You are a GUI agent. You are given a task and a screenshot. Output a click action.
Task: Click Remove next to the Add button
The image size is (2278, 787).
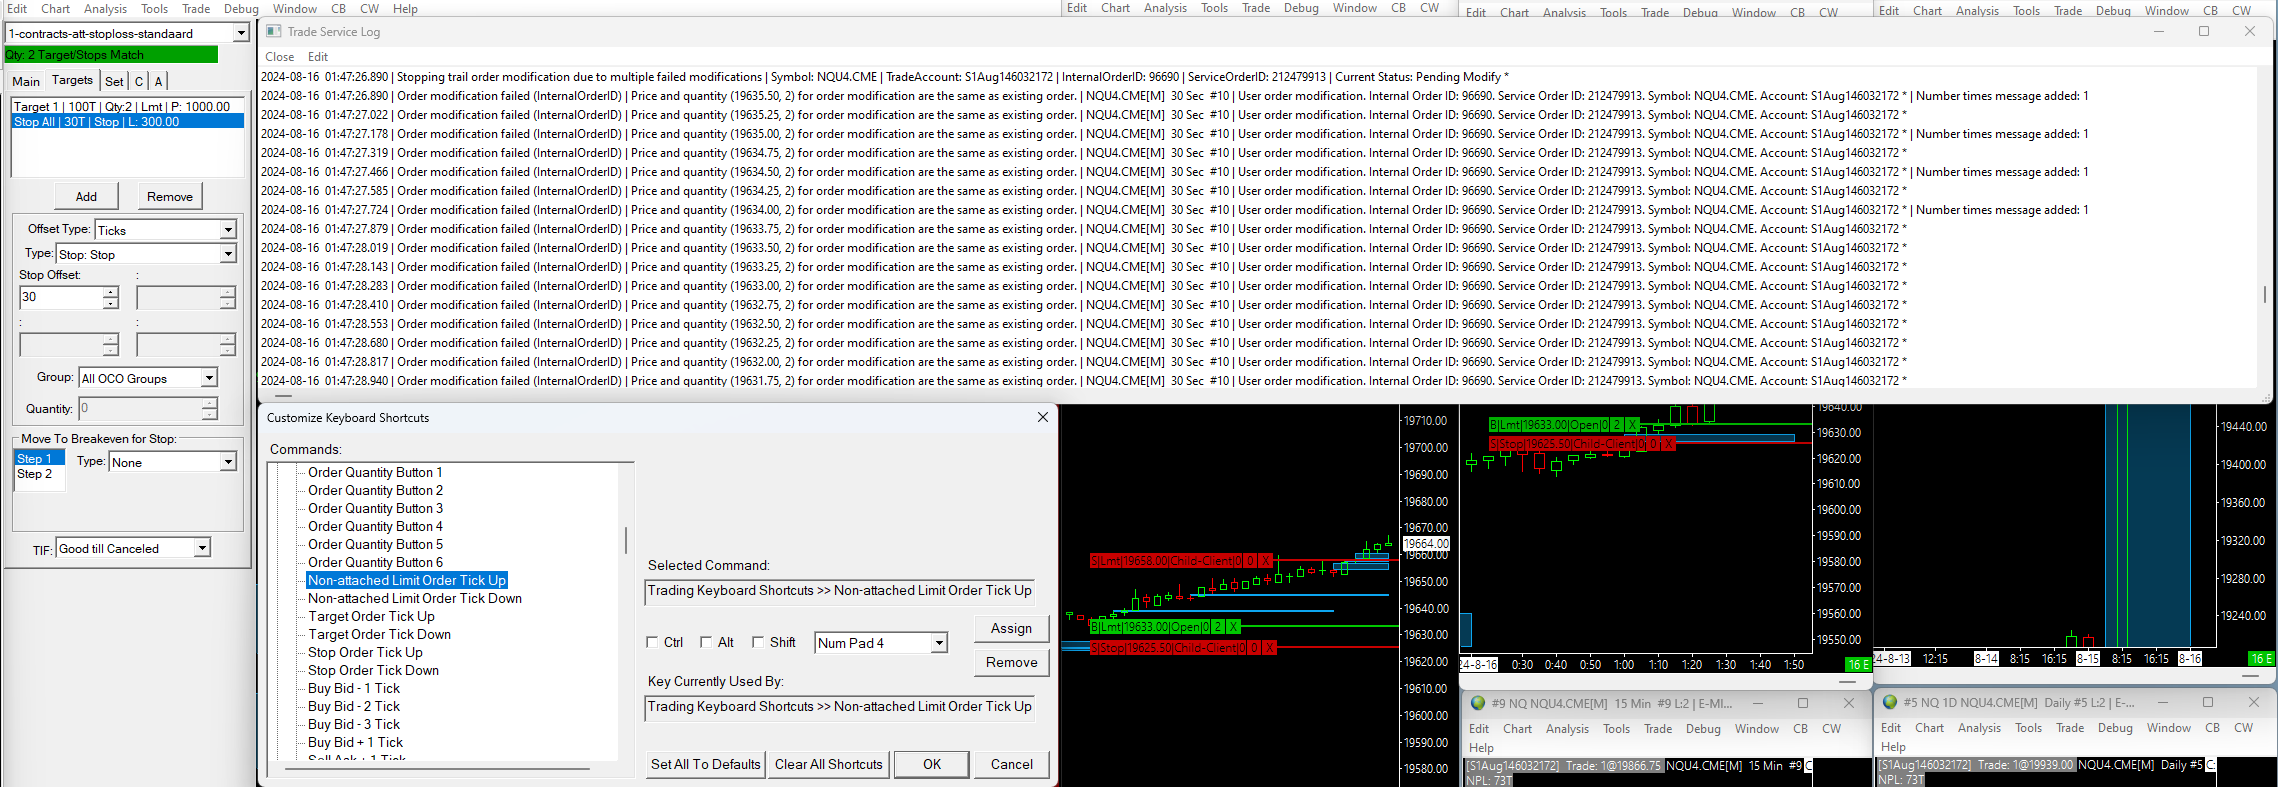click(x=170, y=196)
